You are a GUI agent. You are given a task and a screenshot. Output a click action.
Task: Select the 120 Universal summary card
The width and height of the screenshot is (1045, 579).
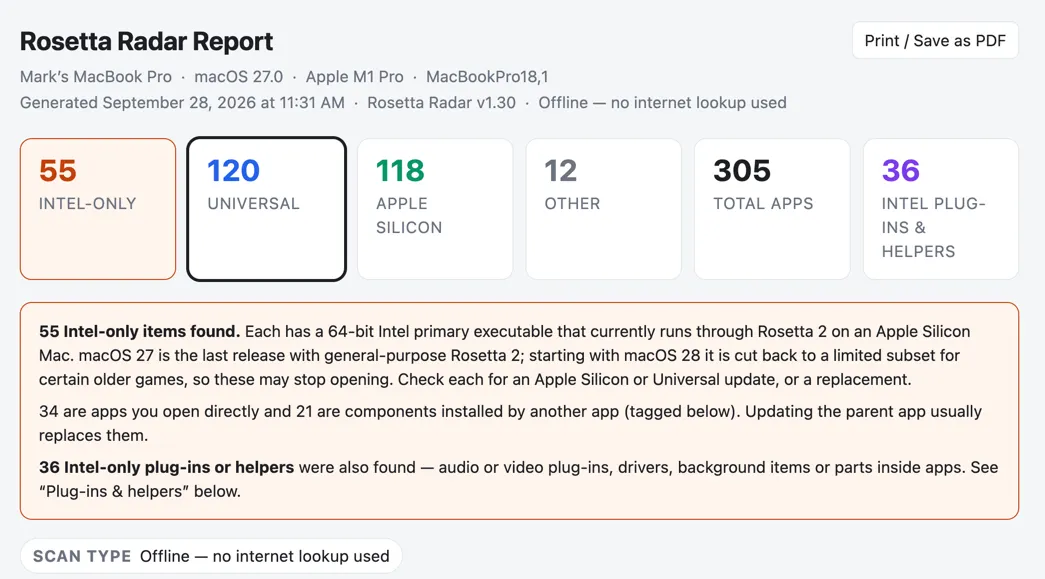[x=267, y=209]
